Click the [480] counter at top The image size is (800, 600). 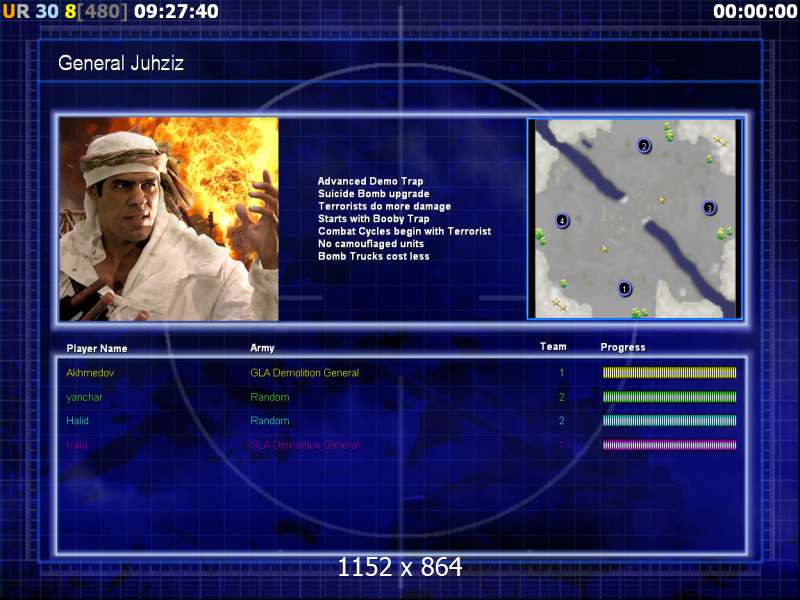point(103,11)
